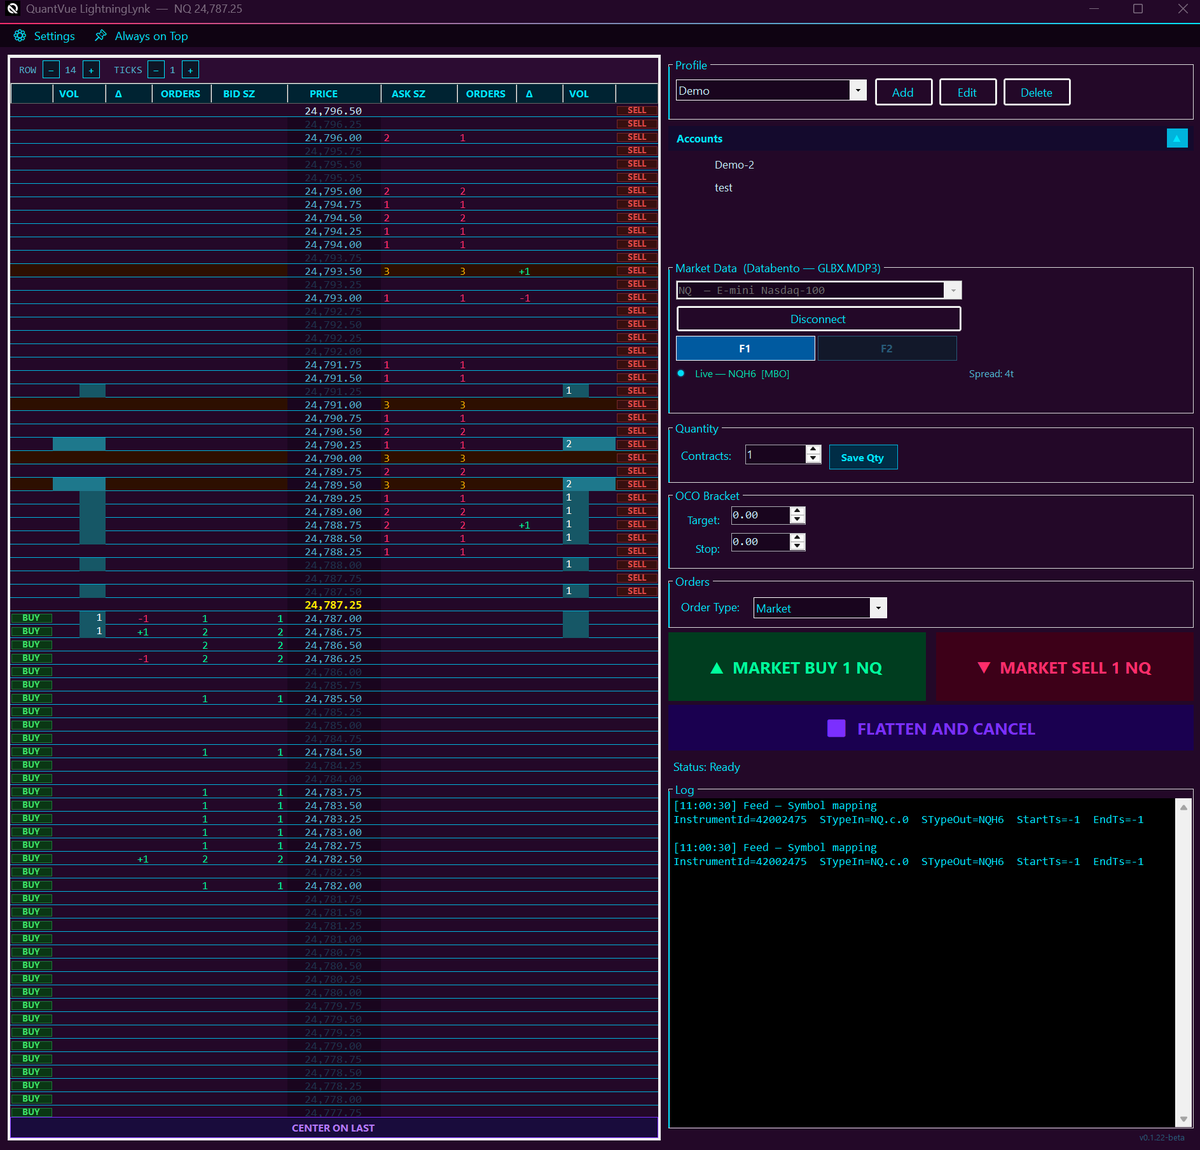The image size is (1200, 1150).
Task: Click BUY at price 24,784.50
Action: click(x=31, y=752)
